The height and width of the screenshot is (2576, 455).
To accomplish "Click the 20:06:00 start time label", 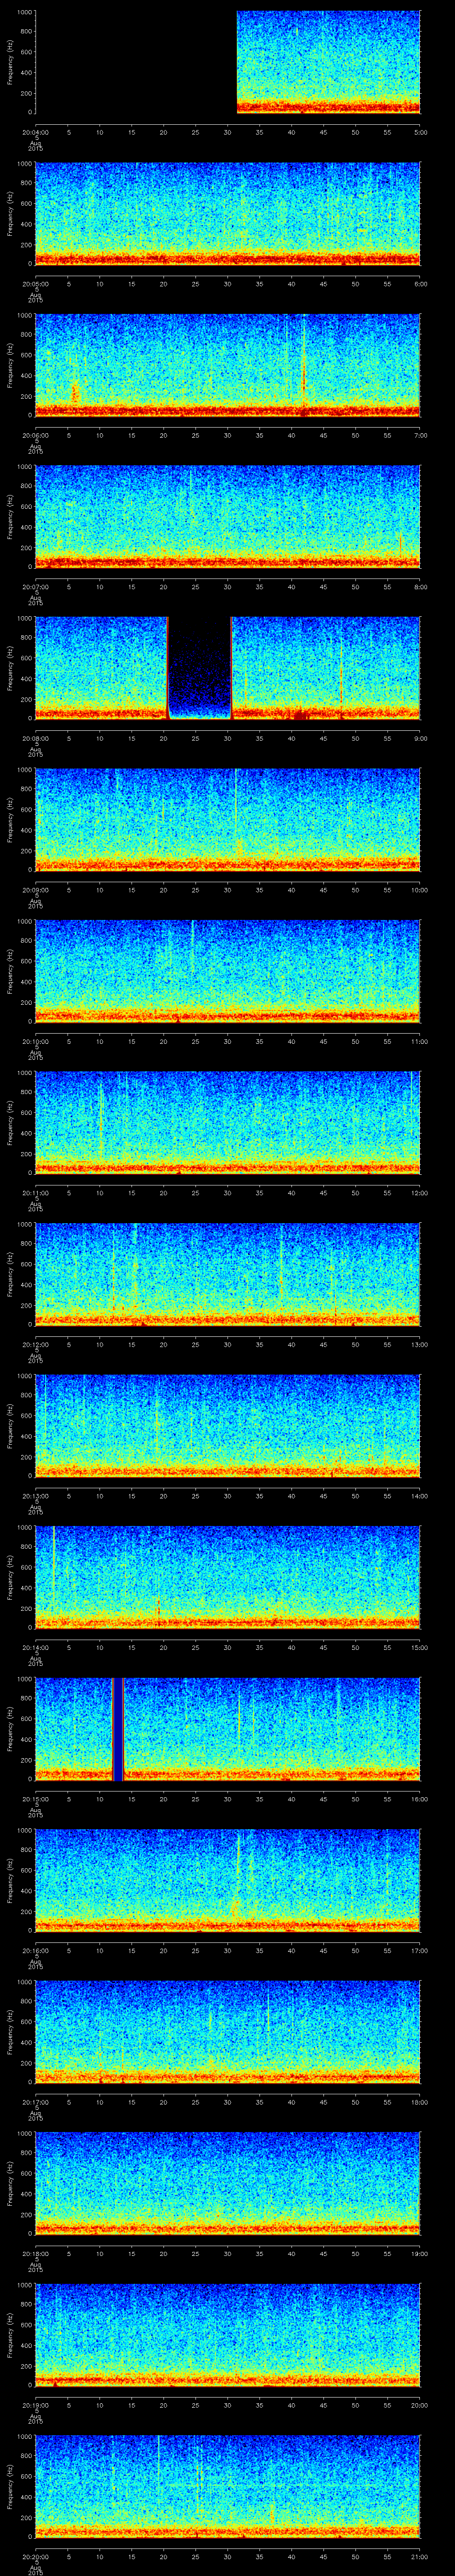I will 35,435.
